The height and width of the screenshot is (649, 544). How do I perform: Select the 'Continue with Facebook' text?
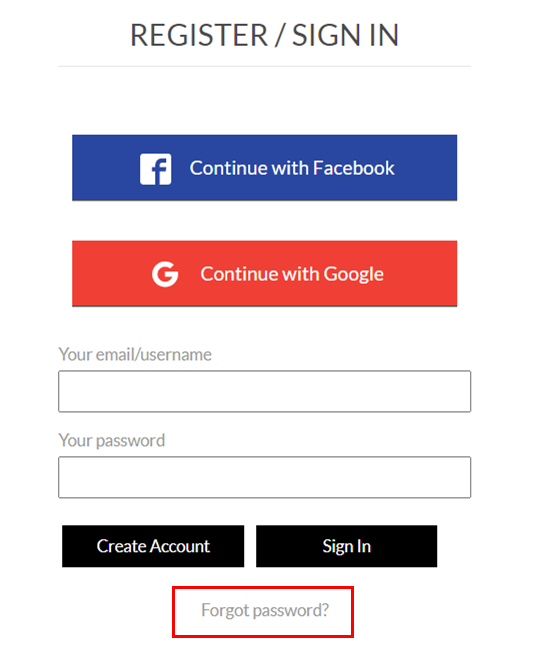(x=292, y=168)
